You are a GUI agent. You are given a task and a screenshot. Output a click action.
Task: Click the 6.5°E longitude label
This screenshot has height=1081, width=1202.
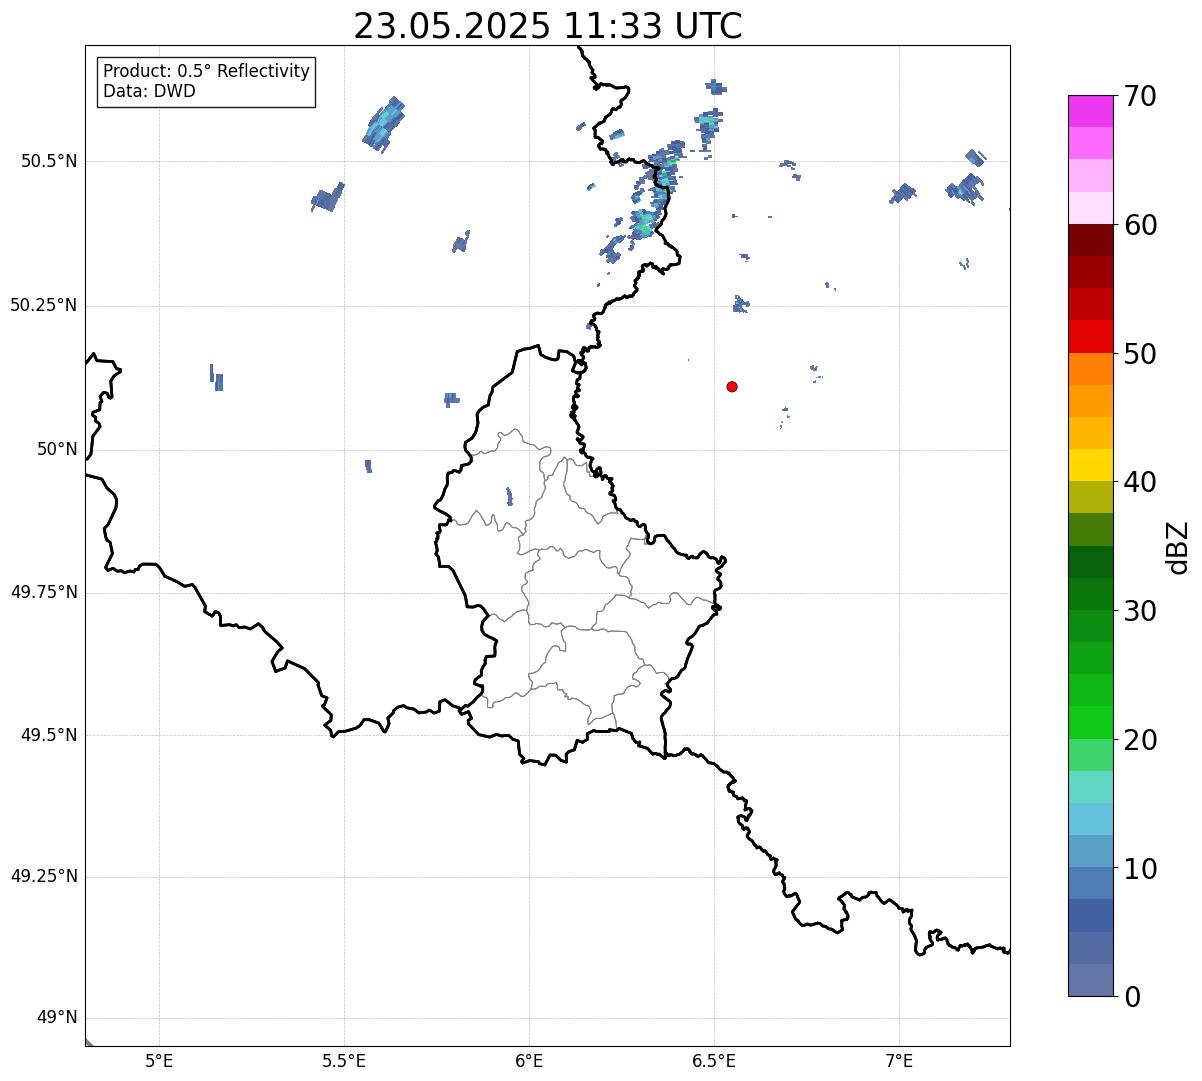[x=714, y=1061]
